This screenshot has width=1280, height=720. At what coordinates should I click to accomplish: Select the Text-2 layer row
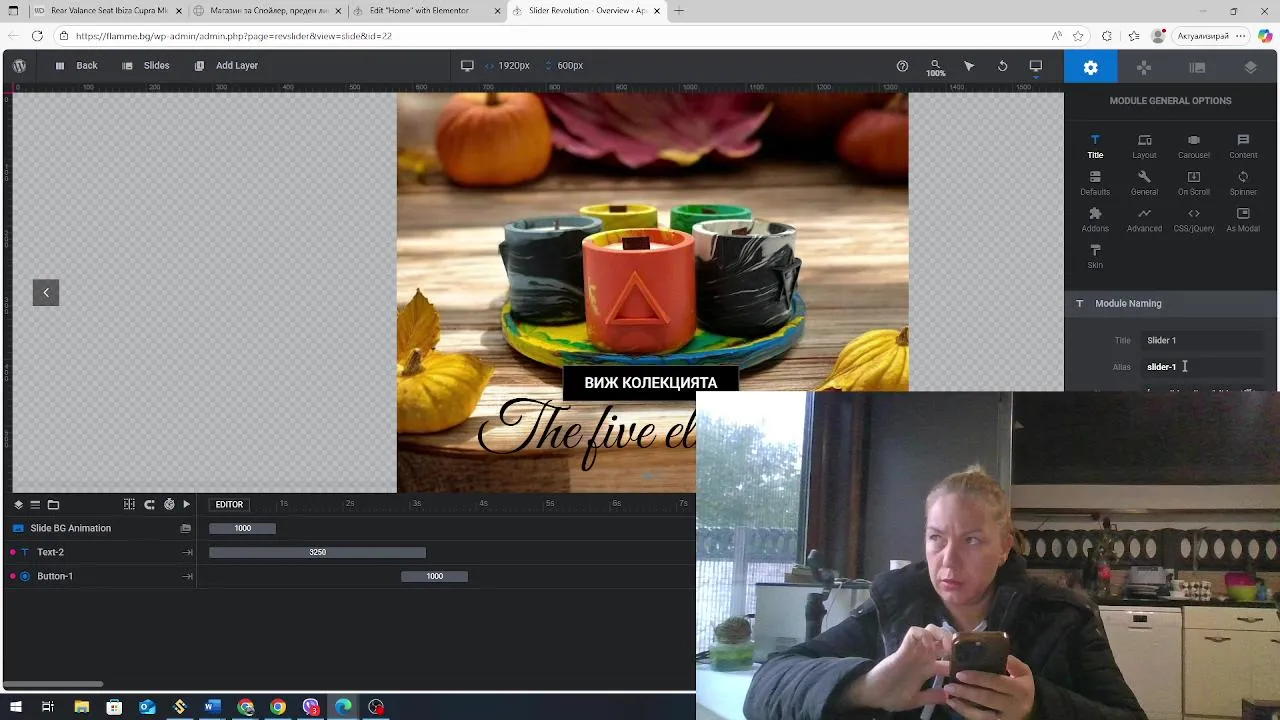tap(100, 552)
